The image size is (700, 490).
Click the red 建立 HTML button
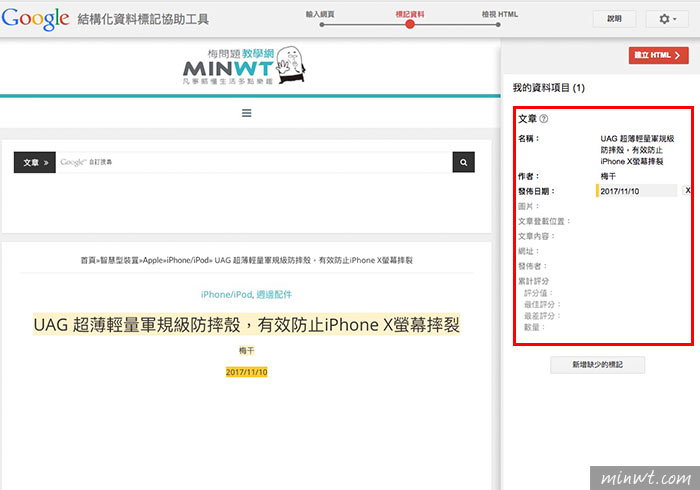click(x=658, y=55)
